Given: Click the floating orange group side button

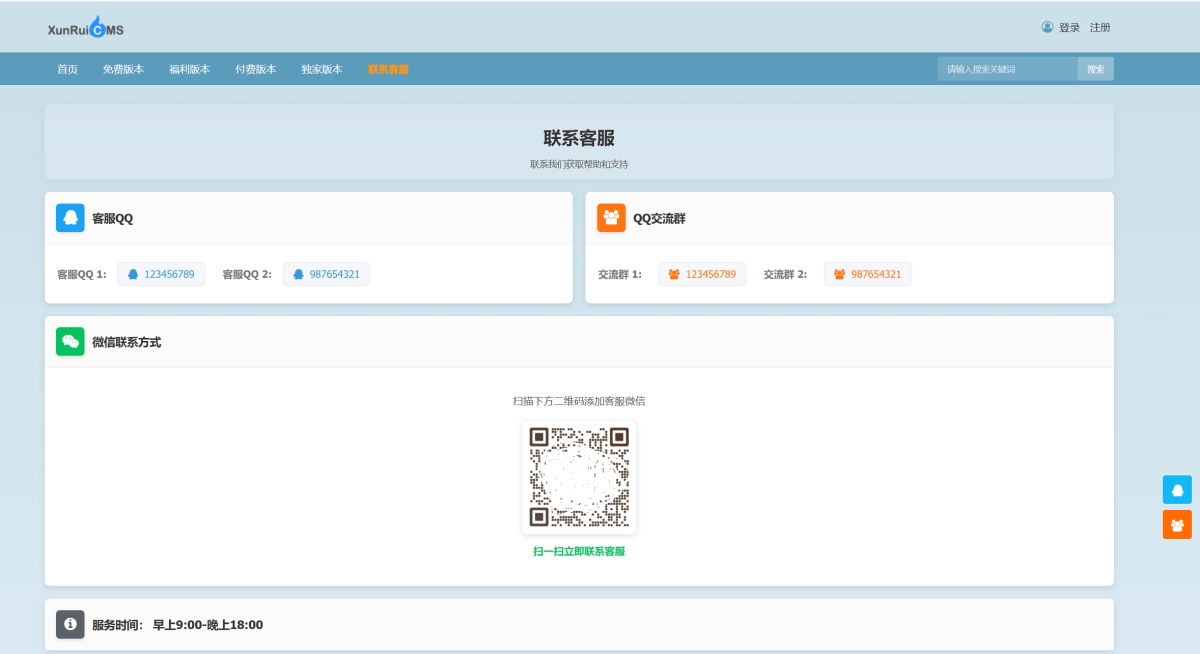Looking at the screenshot, I should click(x=1177, y=525).
